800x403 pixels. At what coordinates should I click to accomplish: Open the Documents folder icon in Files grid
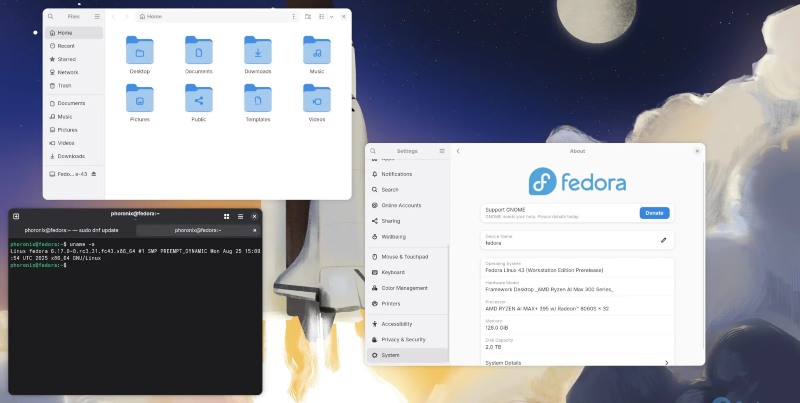coord(198,50)
